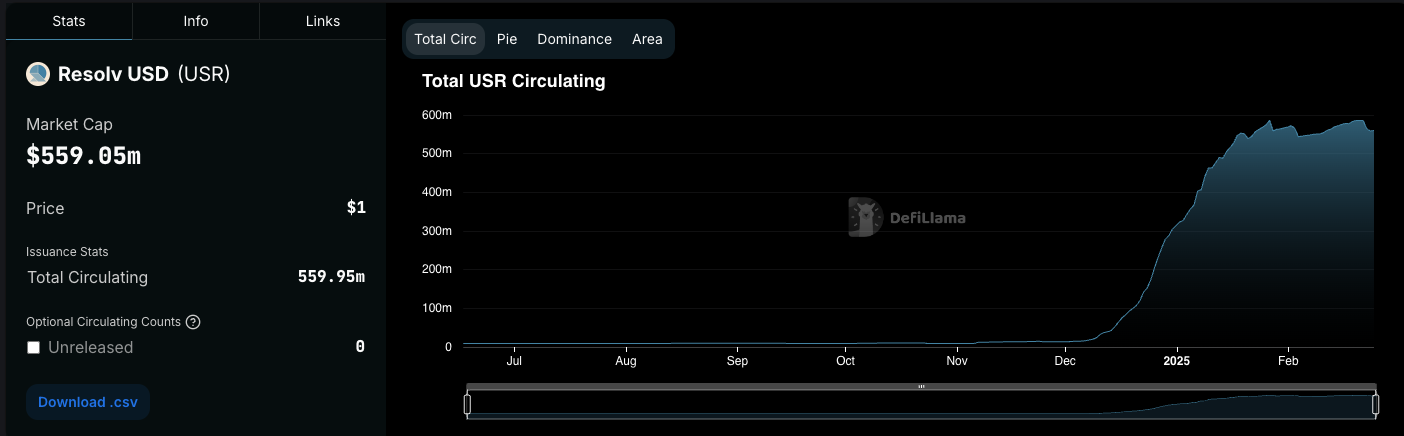This screenshot has width=1404, height=436.
Task: Open the Links tab
Action: click(323, 20)
